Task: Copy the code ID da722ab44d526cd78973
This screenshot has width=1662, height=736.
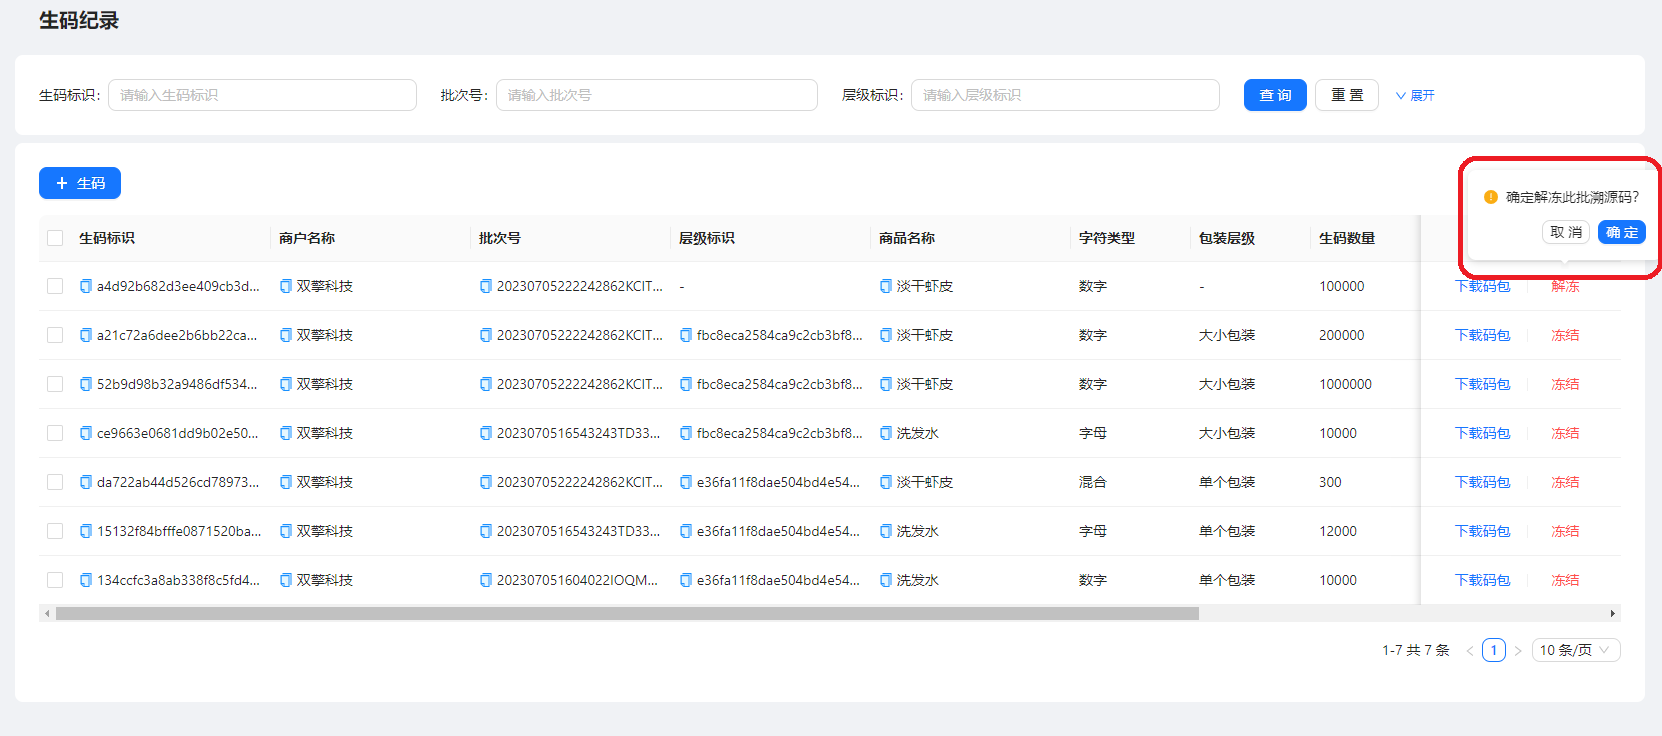Action: (86, 482)
